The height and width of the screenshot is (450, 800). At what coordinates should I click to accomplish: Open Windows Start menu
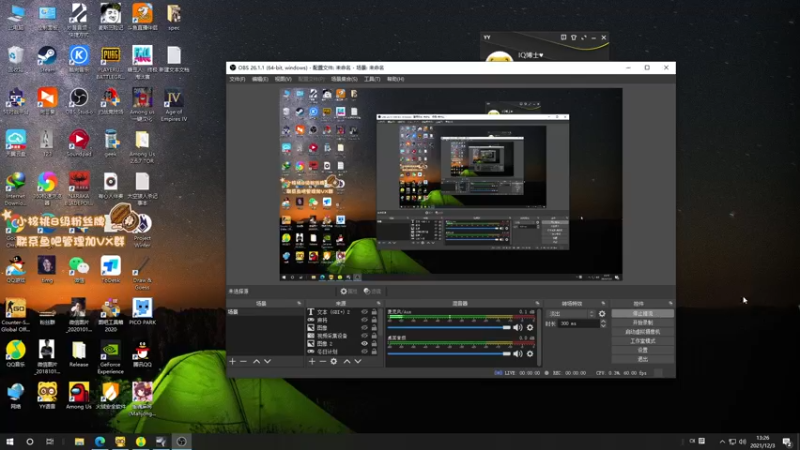click(10, 441)
